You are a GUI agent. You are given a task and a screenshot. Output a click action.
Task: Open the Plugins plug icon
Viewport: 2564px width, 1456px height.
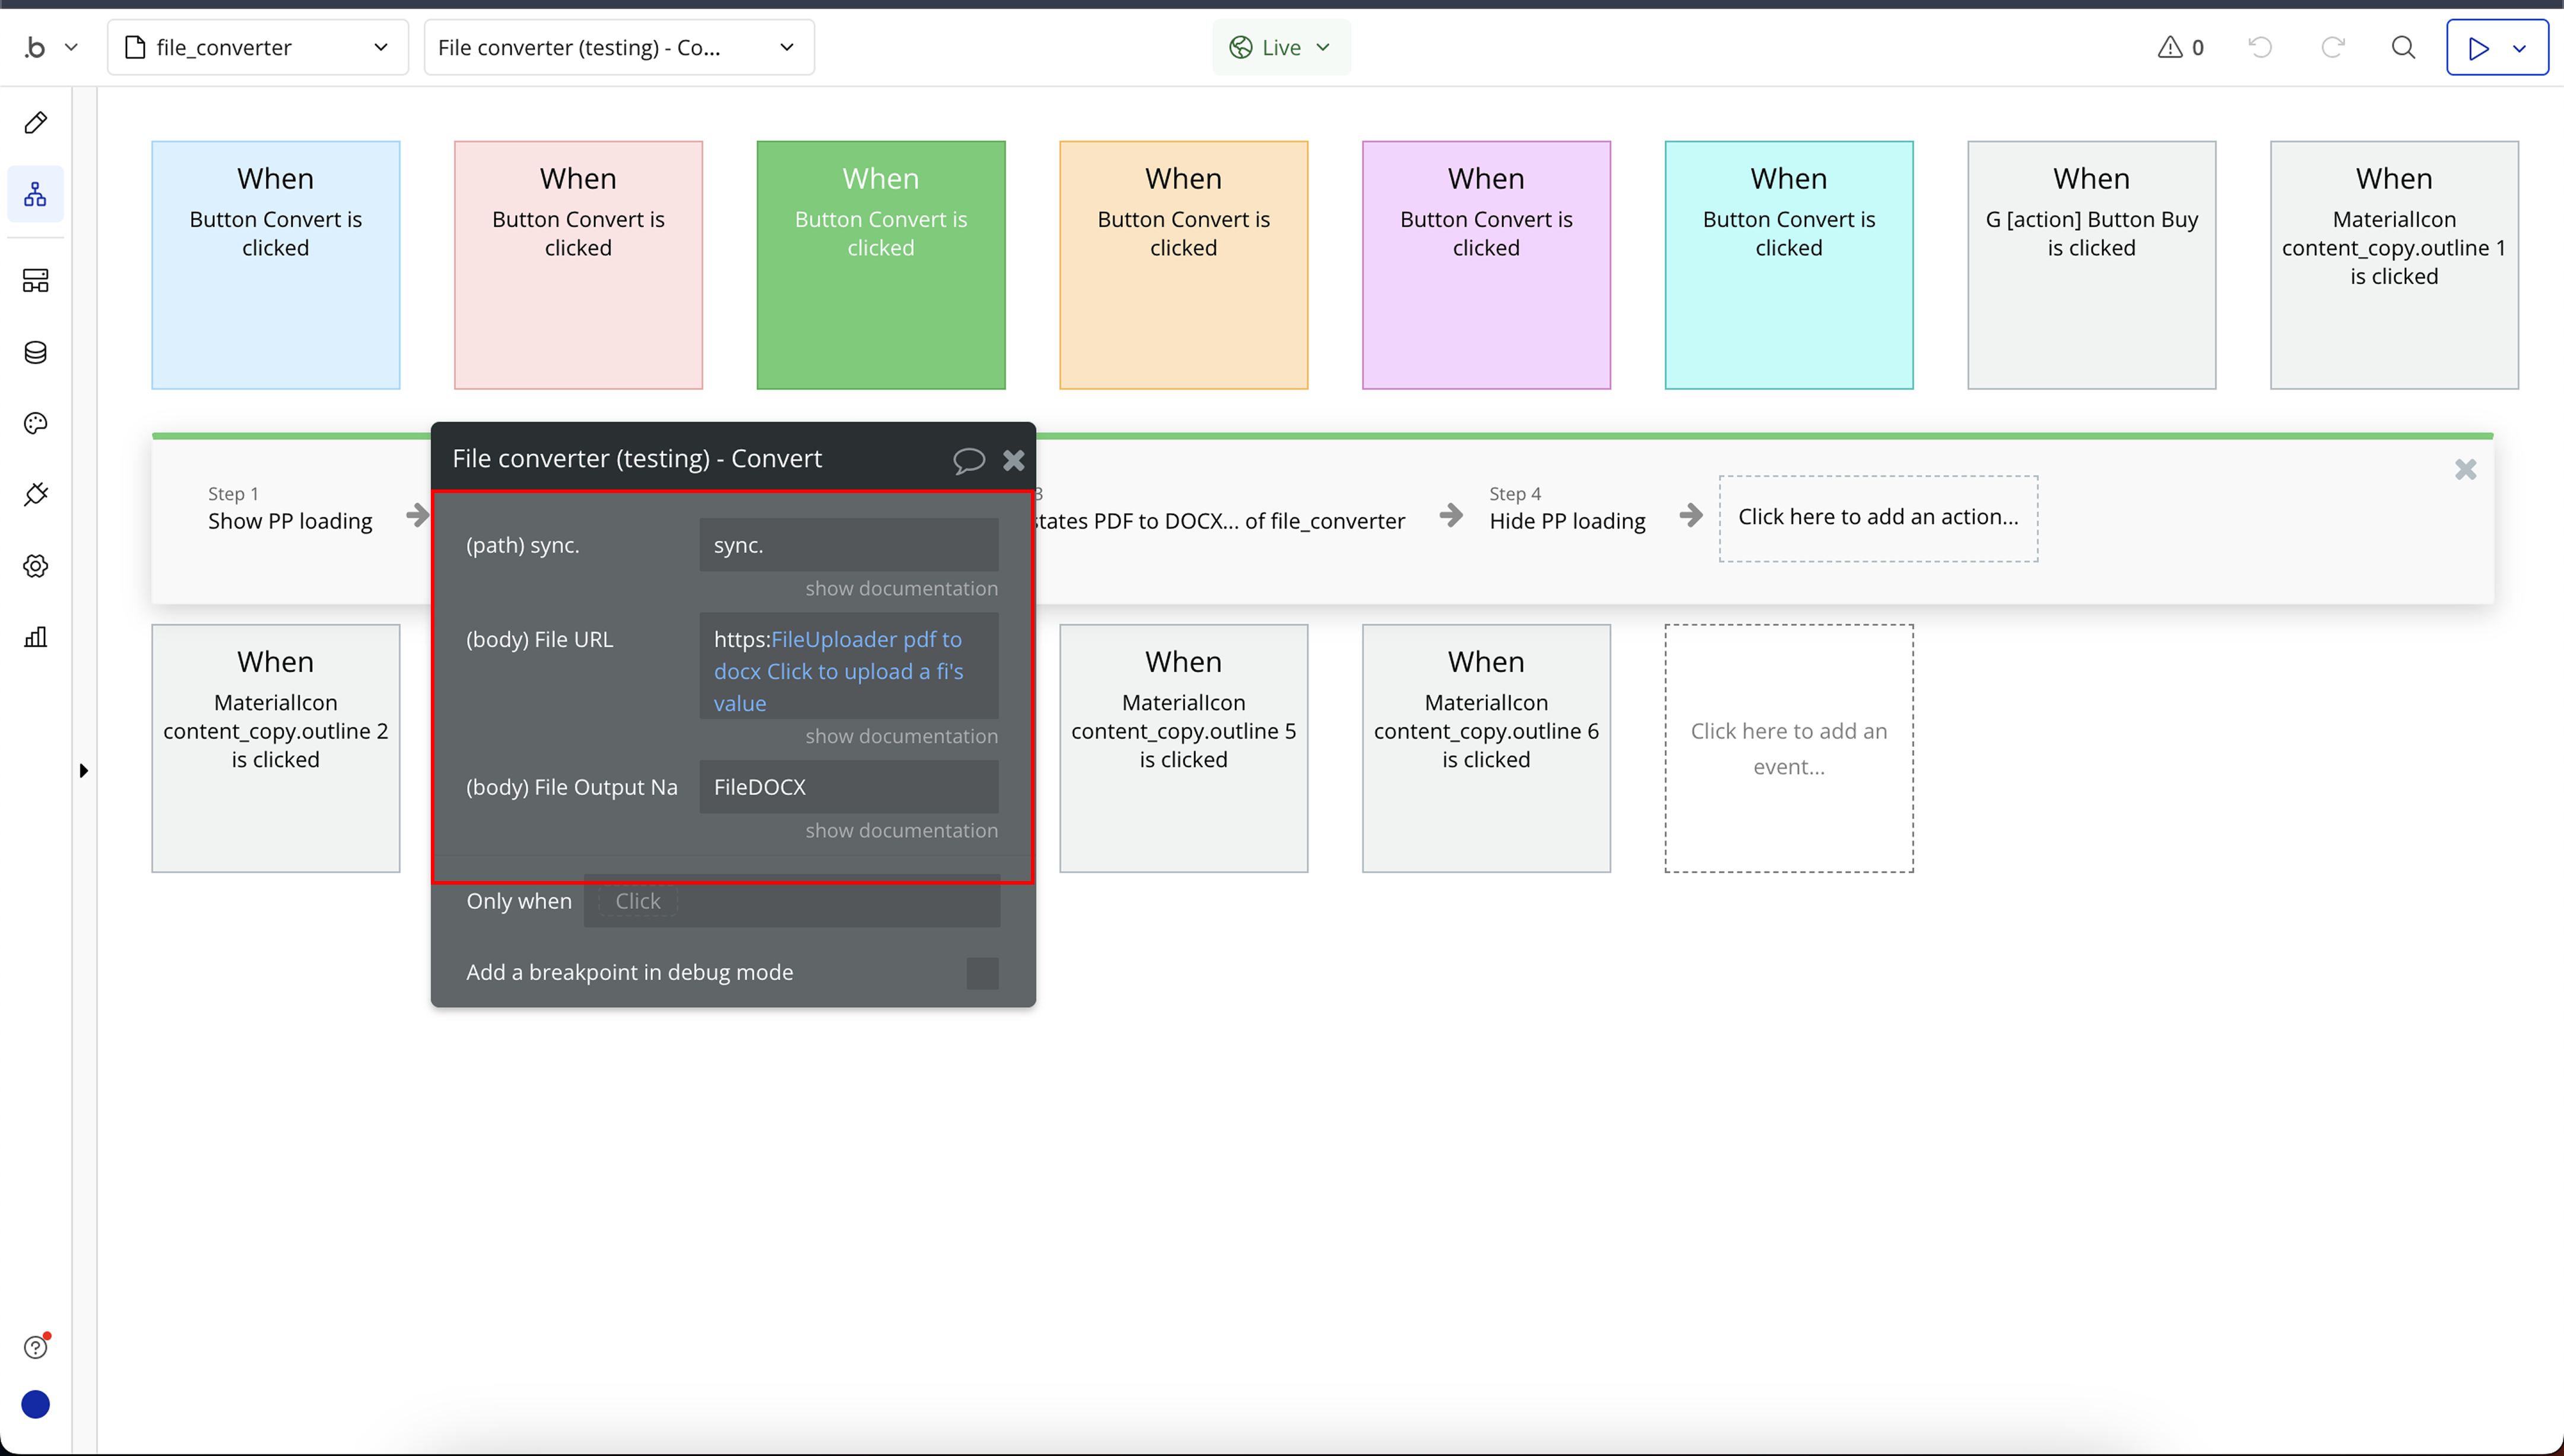tap(36, 494)
